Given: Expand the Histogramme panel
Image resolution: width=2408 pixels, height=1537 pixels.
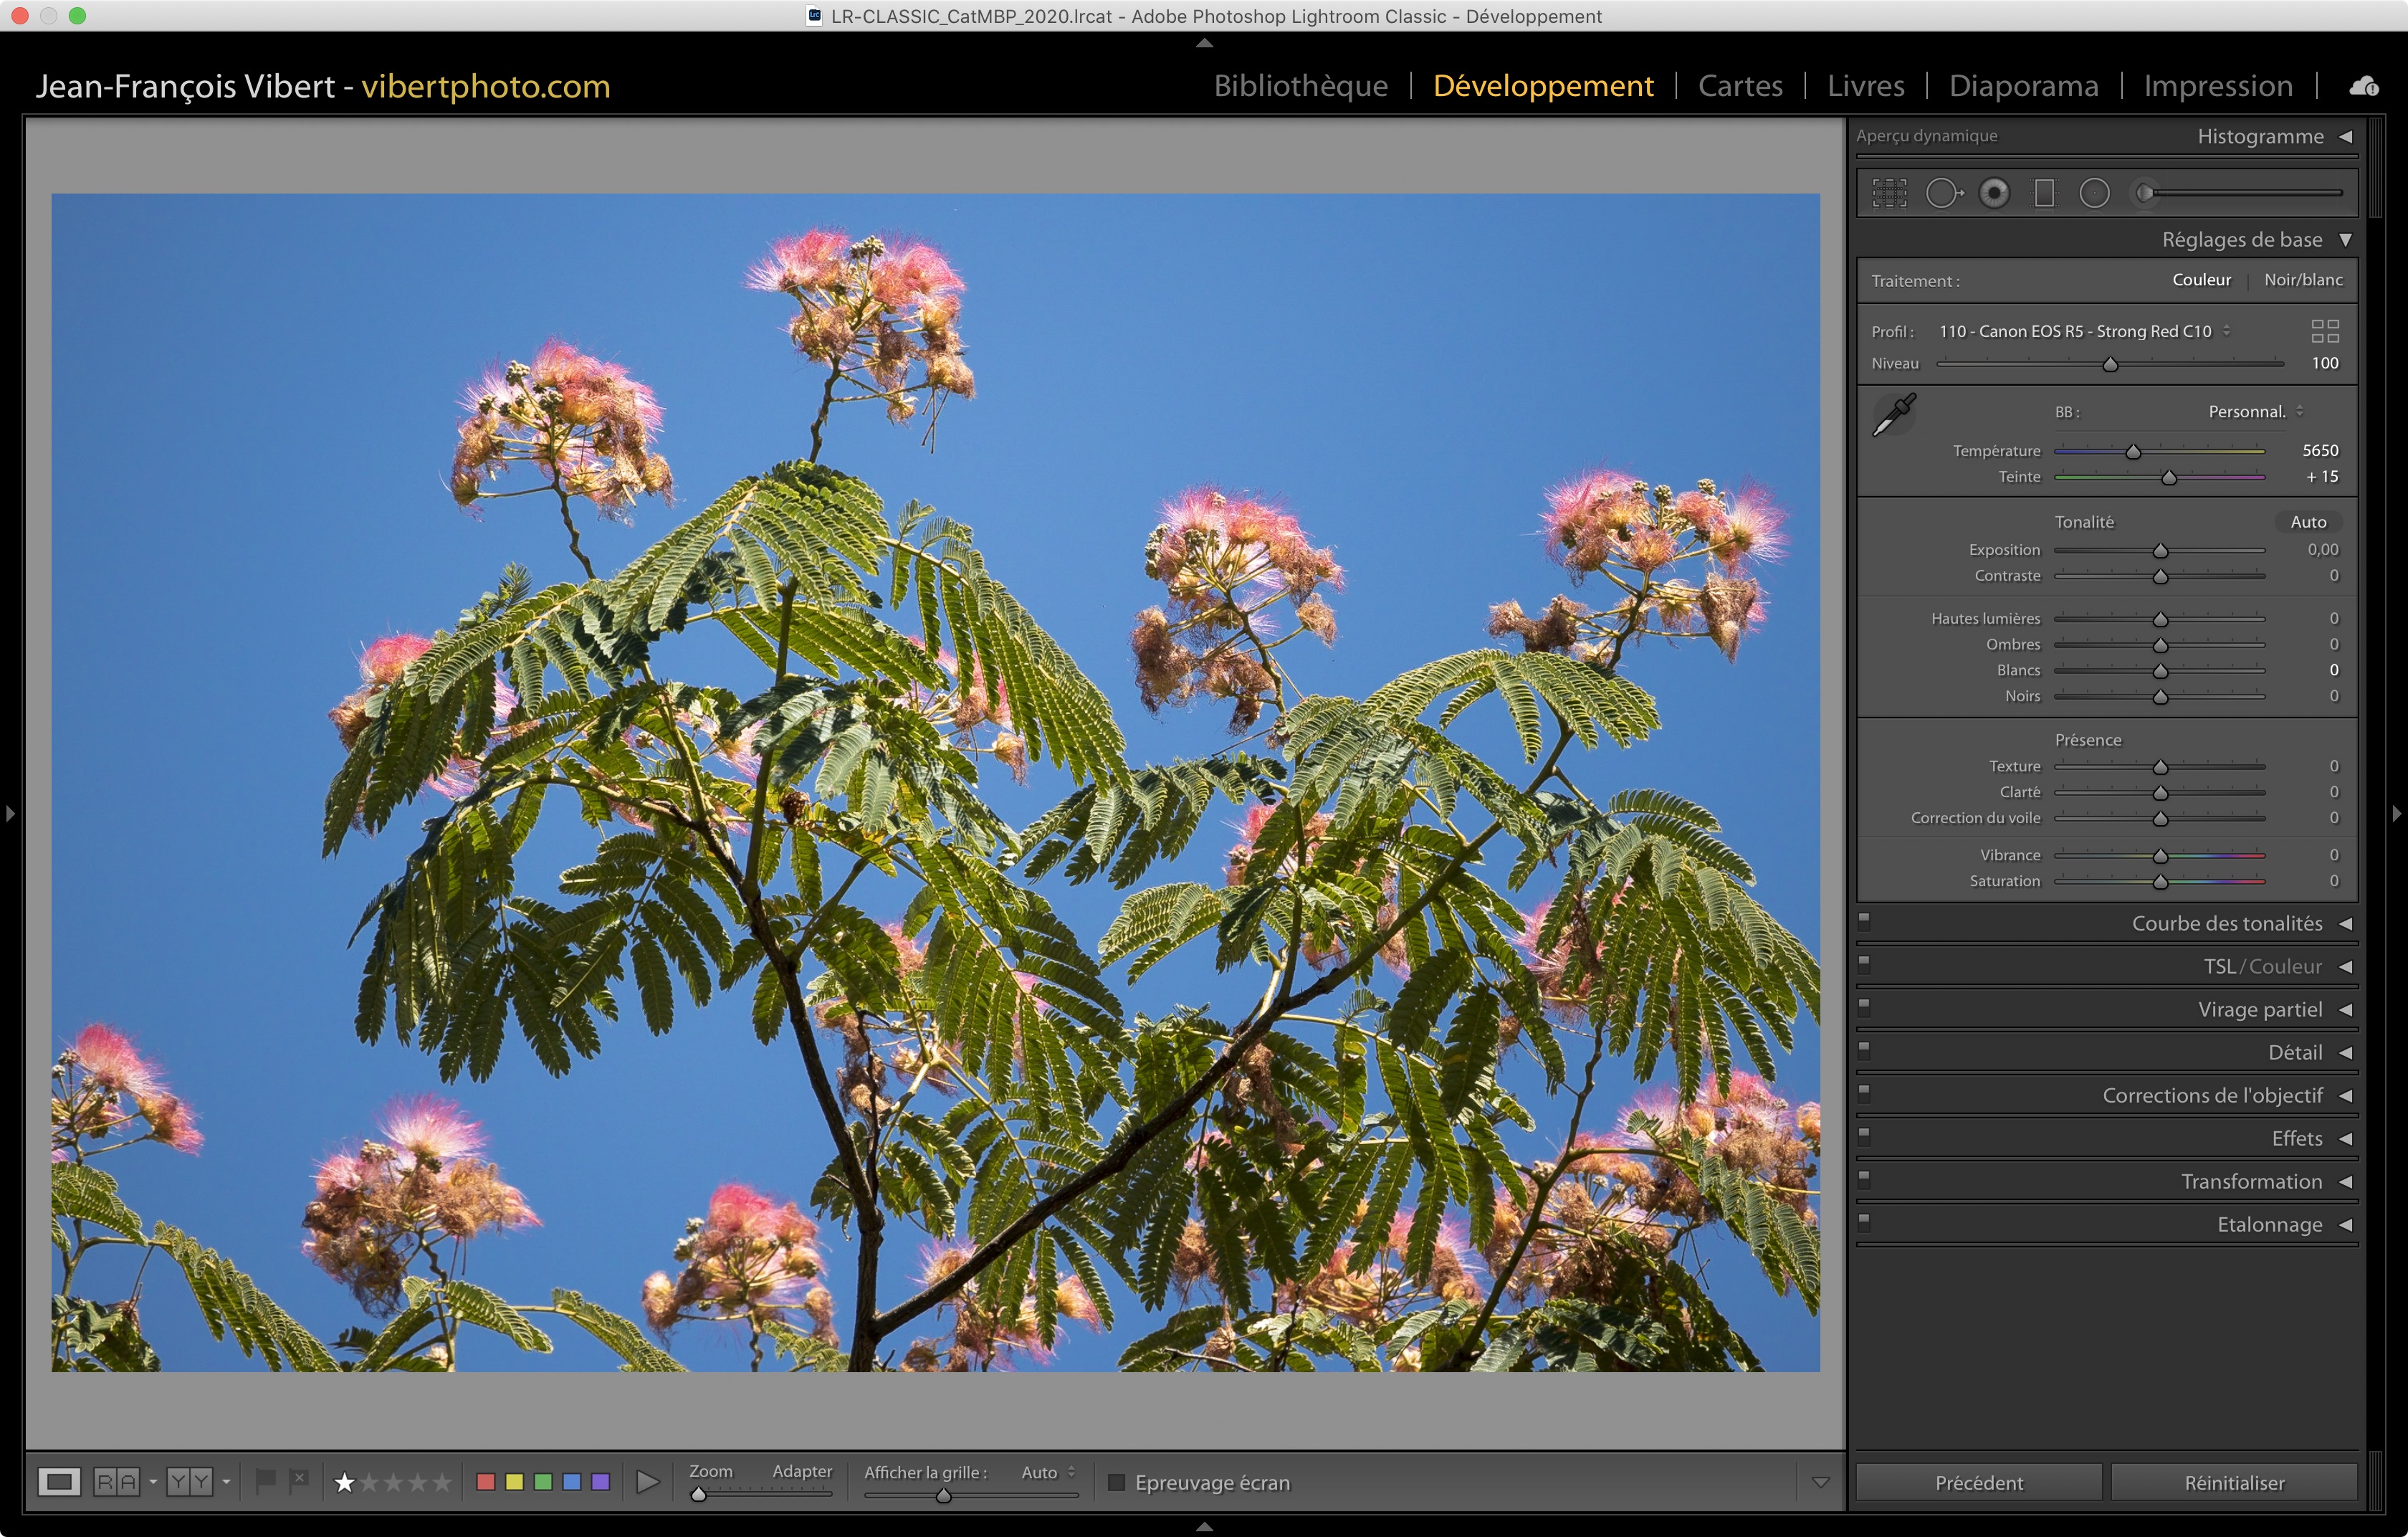Looking at the screenshot, I should pos(2345,137).
